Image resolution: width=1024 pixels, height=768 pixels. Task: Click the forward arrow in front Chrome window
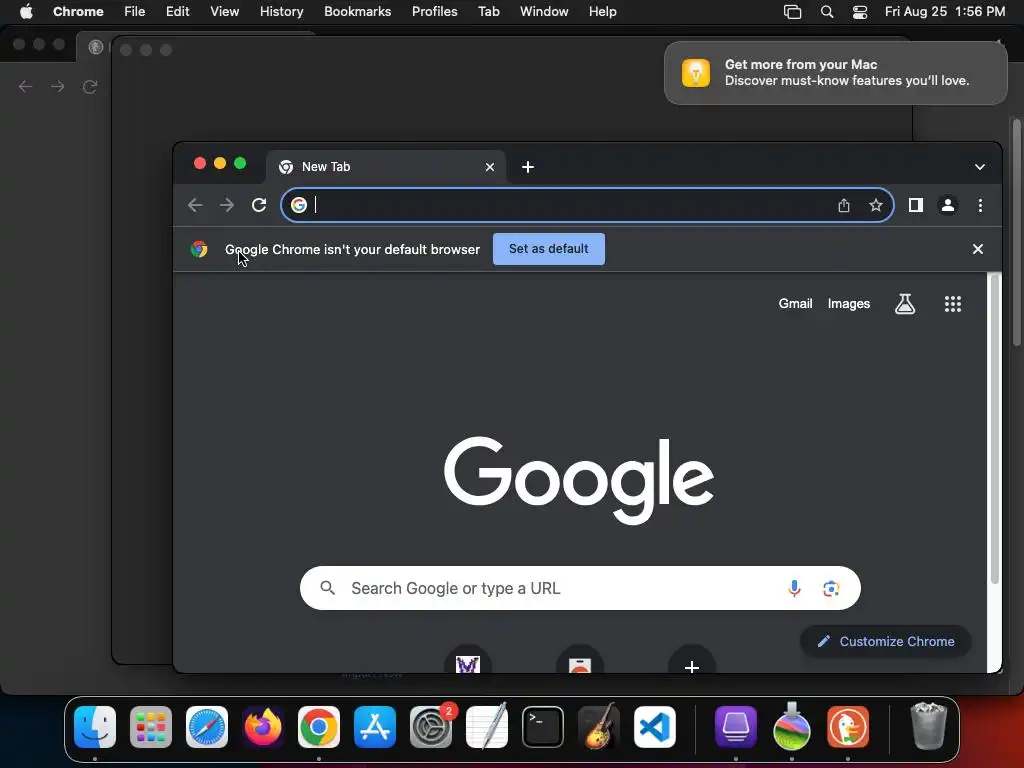pyautogui.click(x=227, y=205)
